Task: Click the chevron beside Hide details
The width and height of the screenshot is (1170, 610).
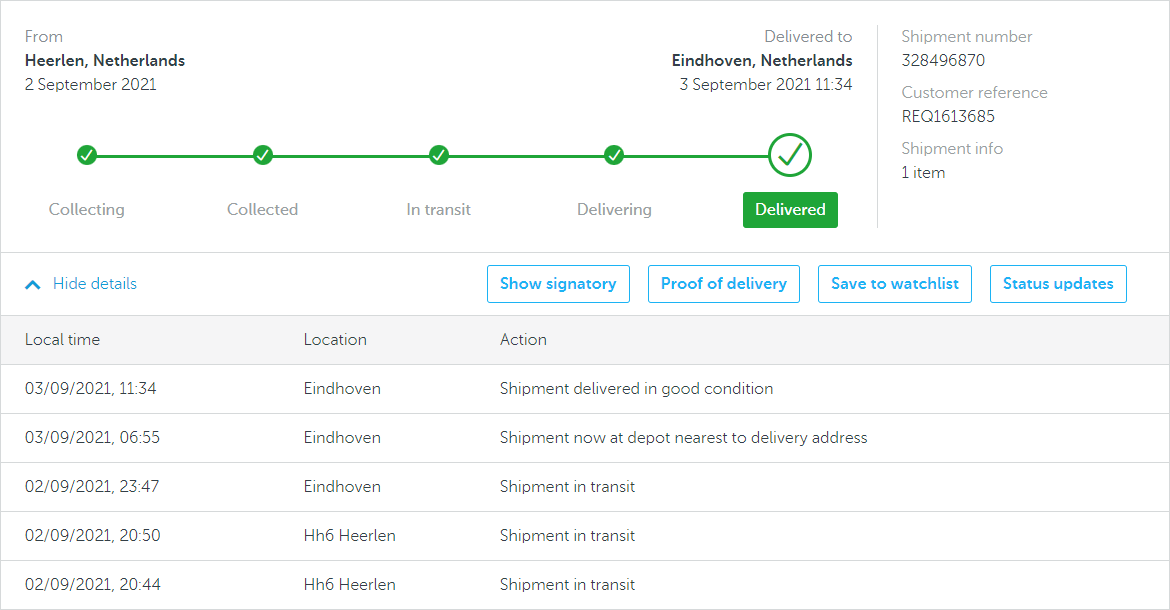Action: 33,284
